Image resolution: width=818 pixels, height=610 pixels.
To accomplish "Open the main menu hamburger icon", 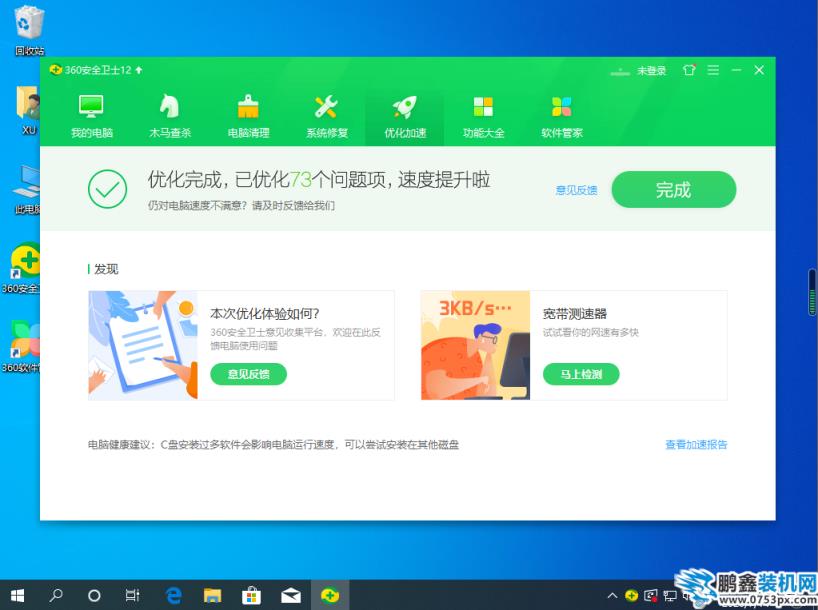I will point(713,70).
